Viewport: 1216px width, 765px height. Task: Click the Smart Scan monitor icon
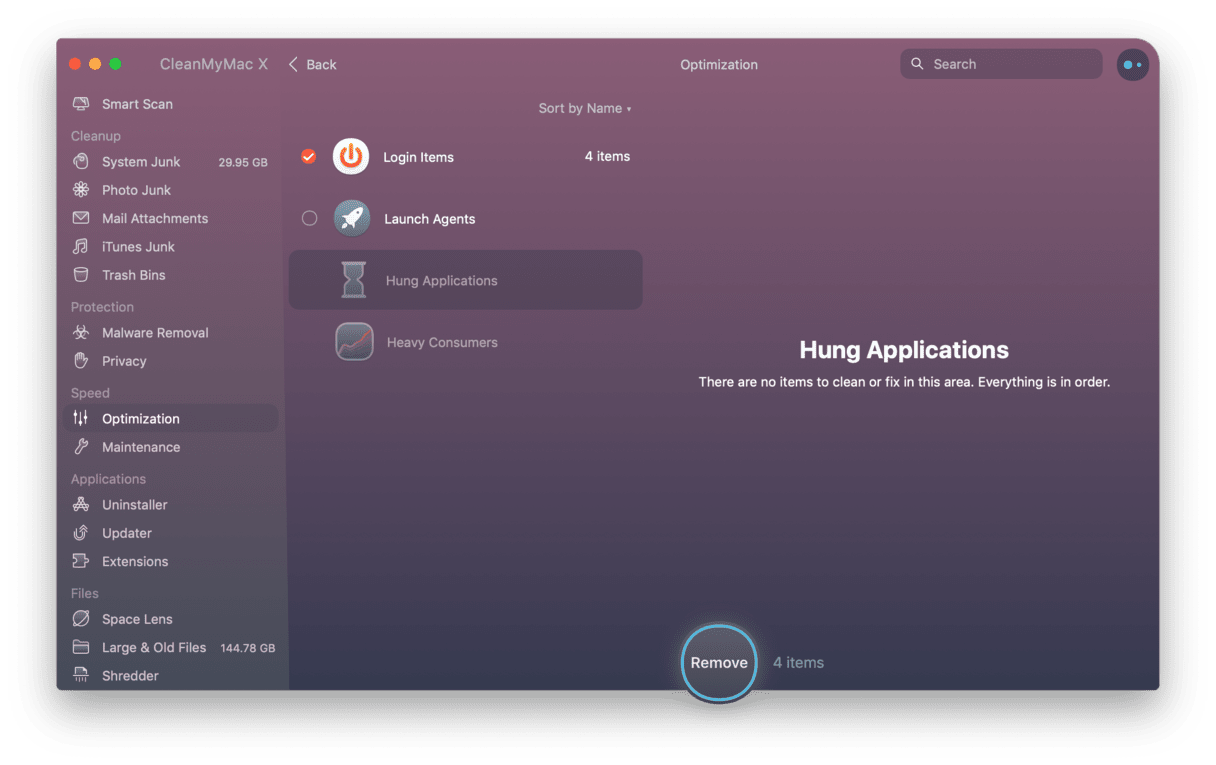[81, 104]
